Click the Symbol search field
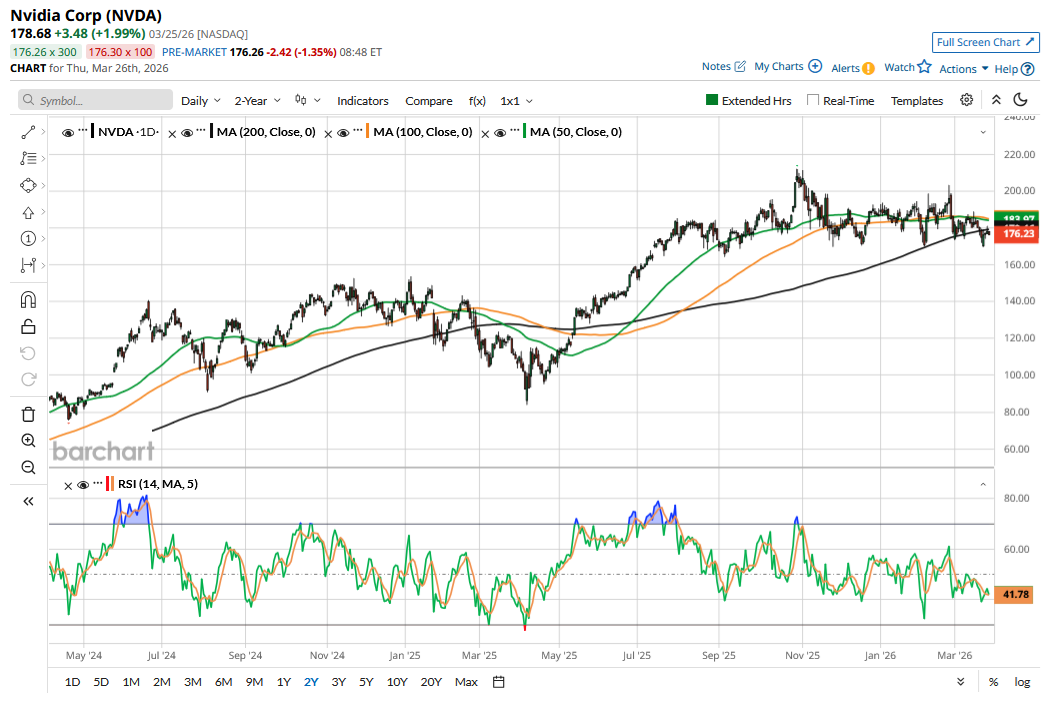The width and height of the screenshot is (1050, 702). (x=96, y=101)
